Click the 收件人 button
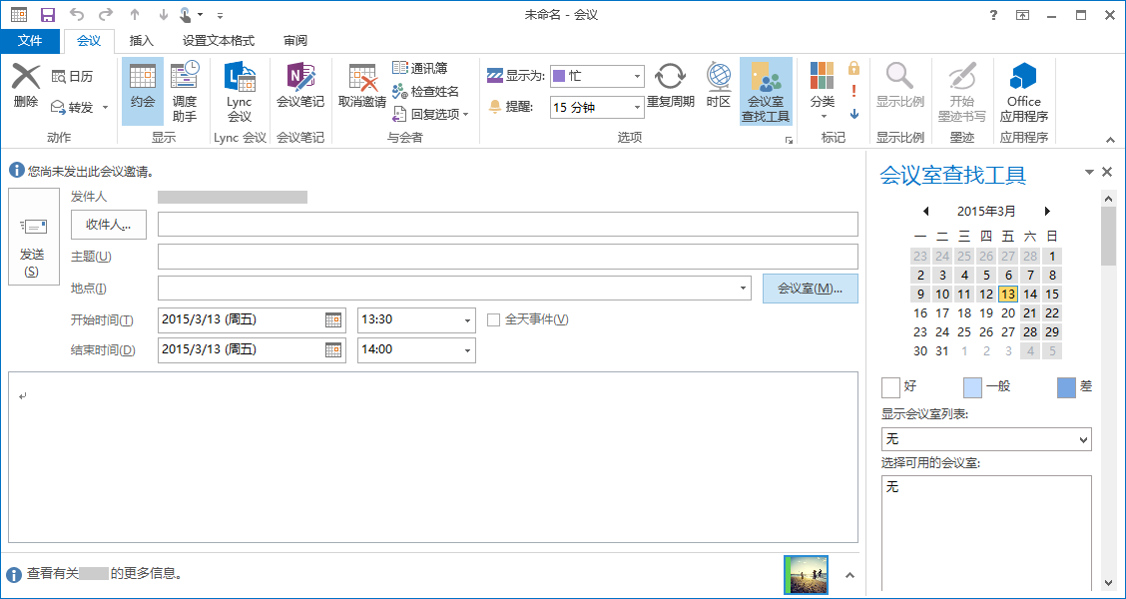This screenshot has width=1126, height=599. [109, 225]
